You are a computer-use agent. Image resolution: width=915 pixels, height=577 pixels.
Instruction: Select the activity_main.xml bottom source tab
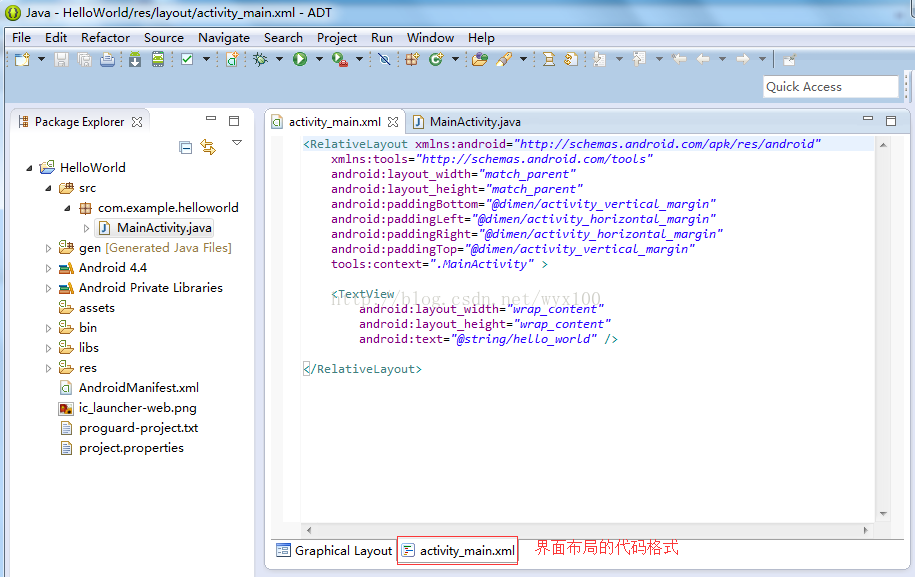[459, 551]
